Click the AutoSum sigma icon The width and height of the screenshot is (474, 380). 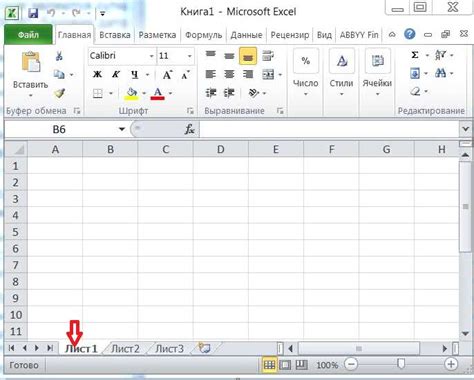(414, 55)
